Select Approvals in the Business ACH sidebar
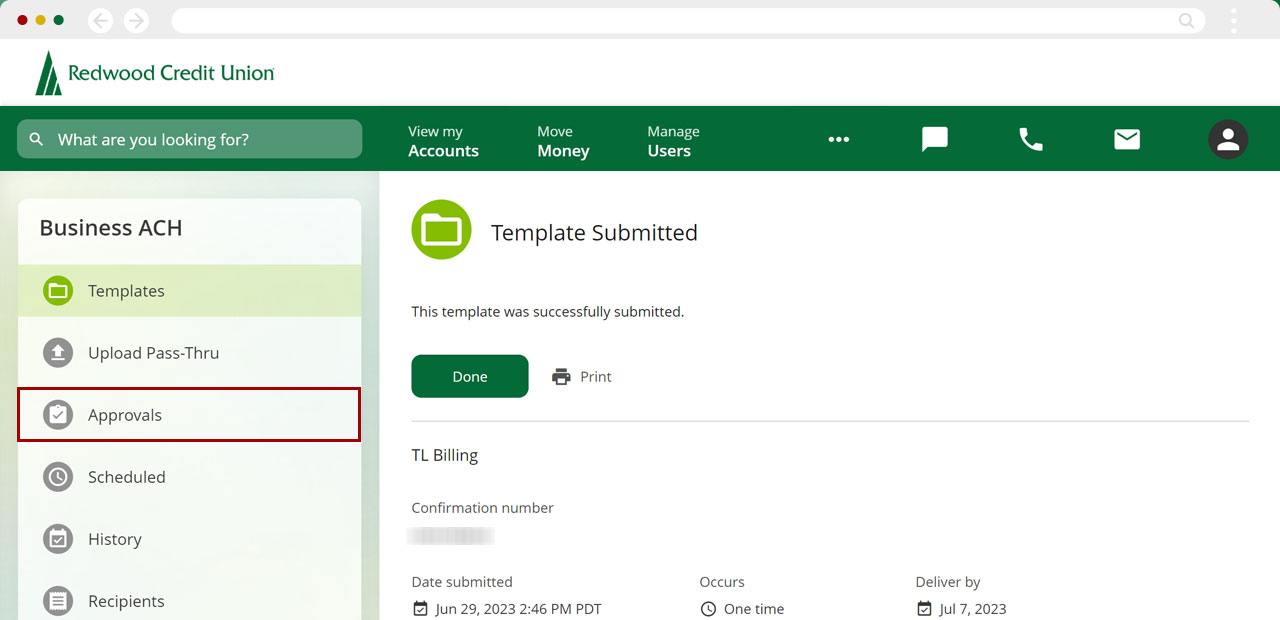The height and width of the screenshot is (620, 1280). [189, 415]
